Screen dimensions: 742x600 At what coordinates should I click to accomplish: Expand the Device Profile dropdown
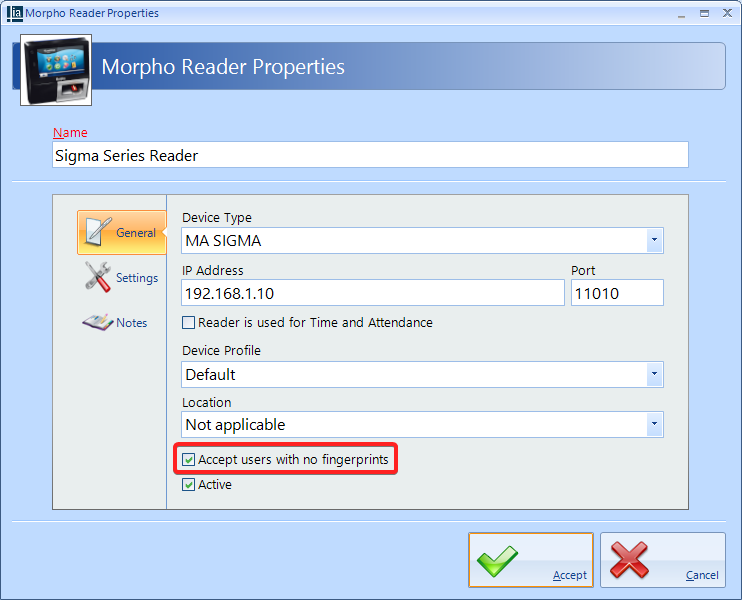(x=654, y=374)
